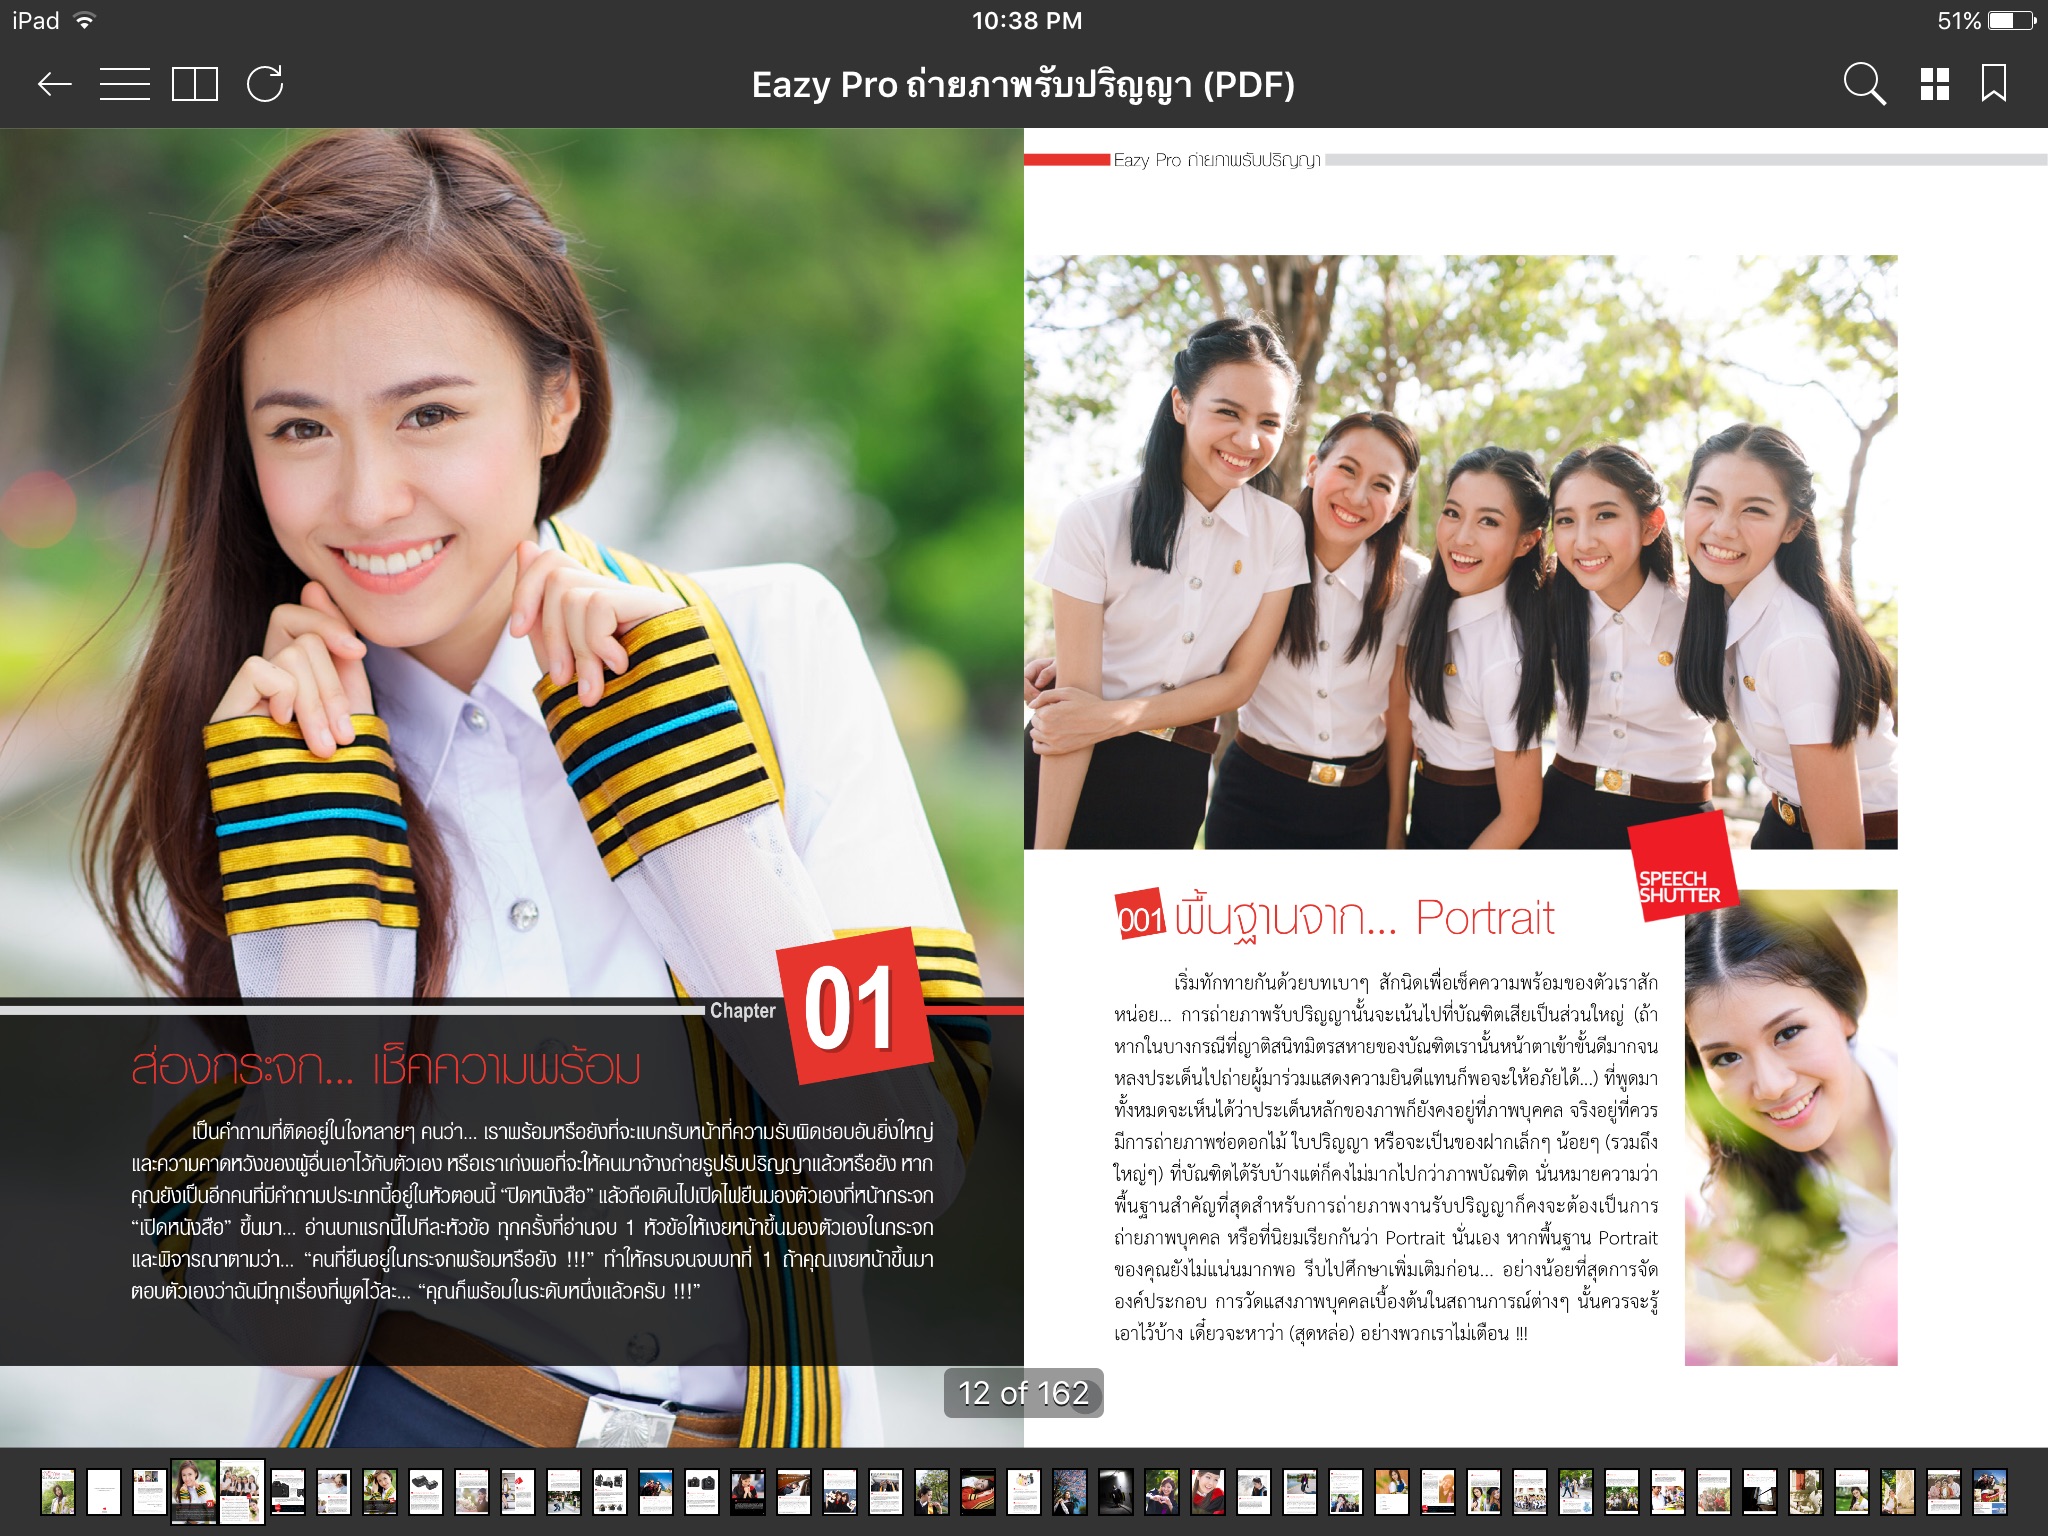Tap the group photo of five students
The image size is (2048, 1536).
1460,552
